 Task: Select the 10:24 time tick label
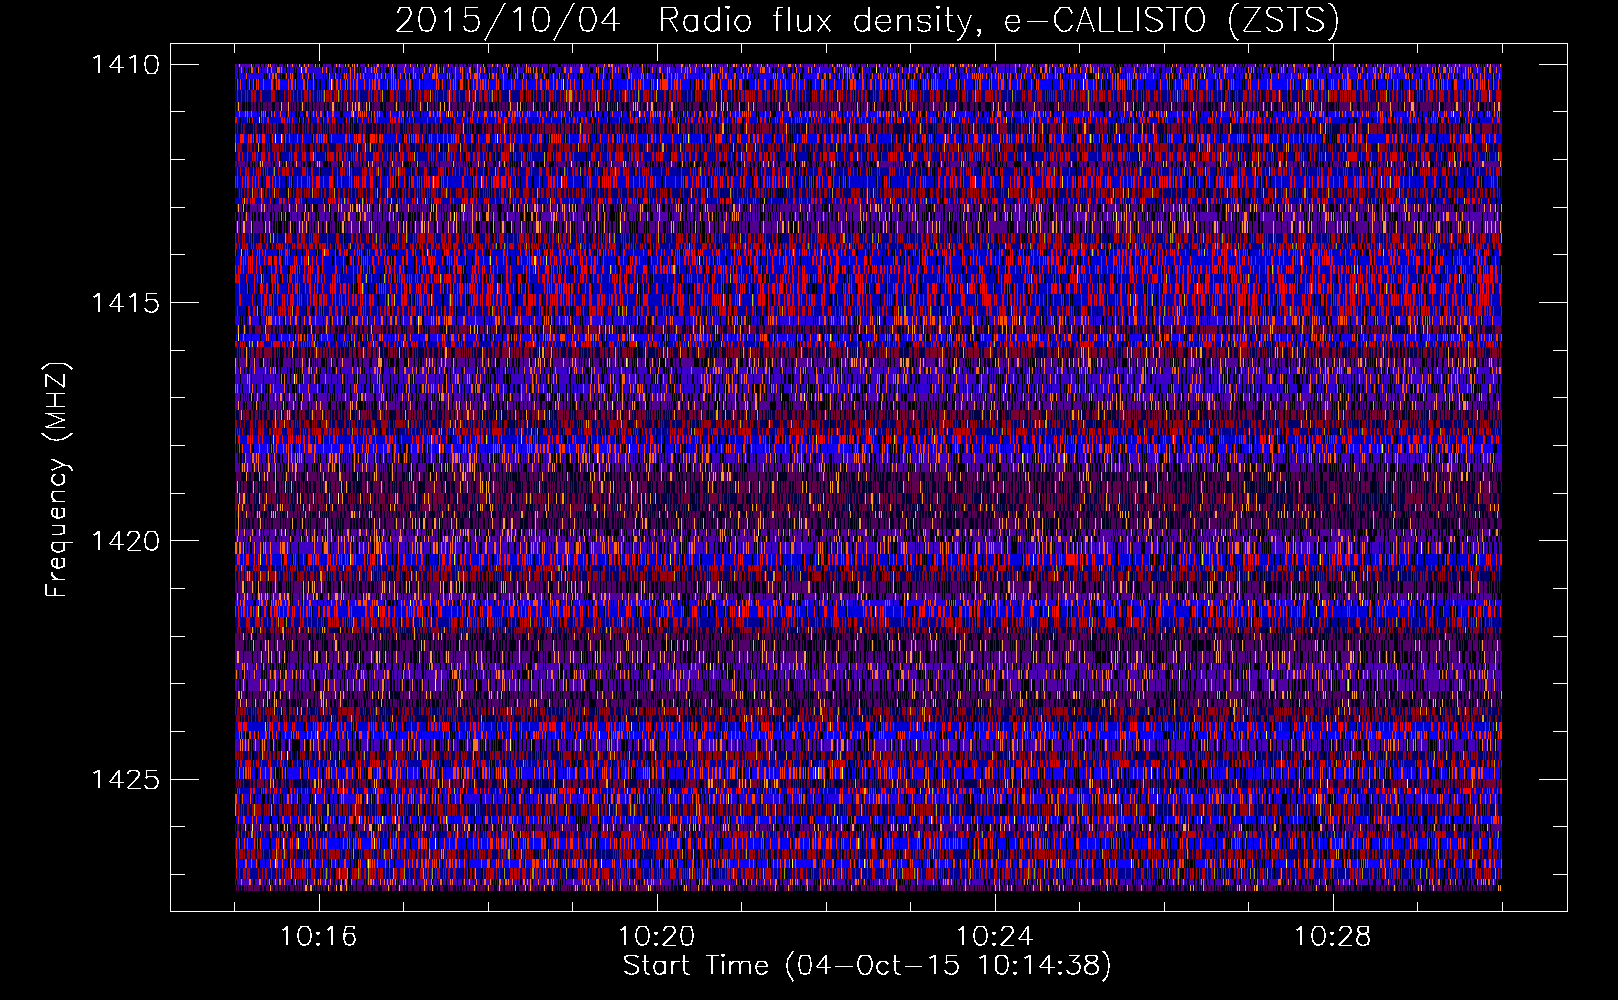click(995, 937)
